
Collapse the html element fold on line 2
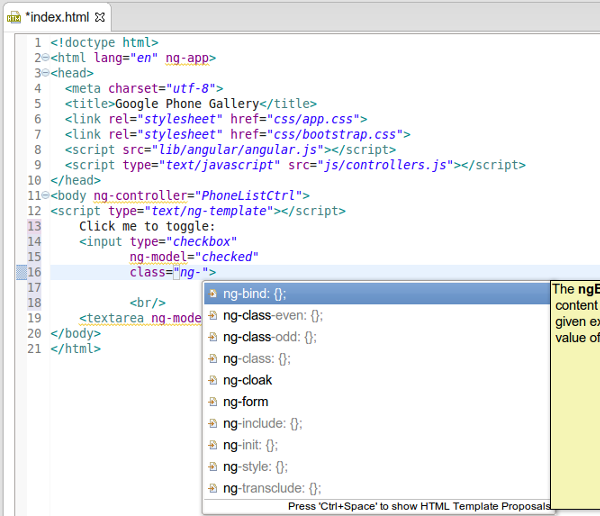46,57
